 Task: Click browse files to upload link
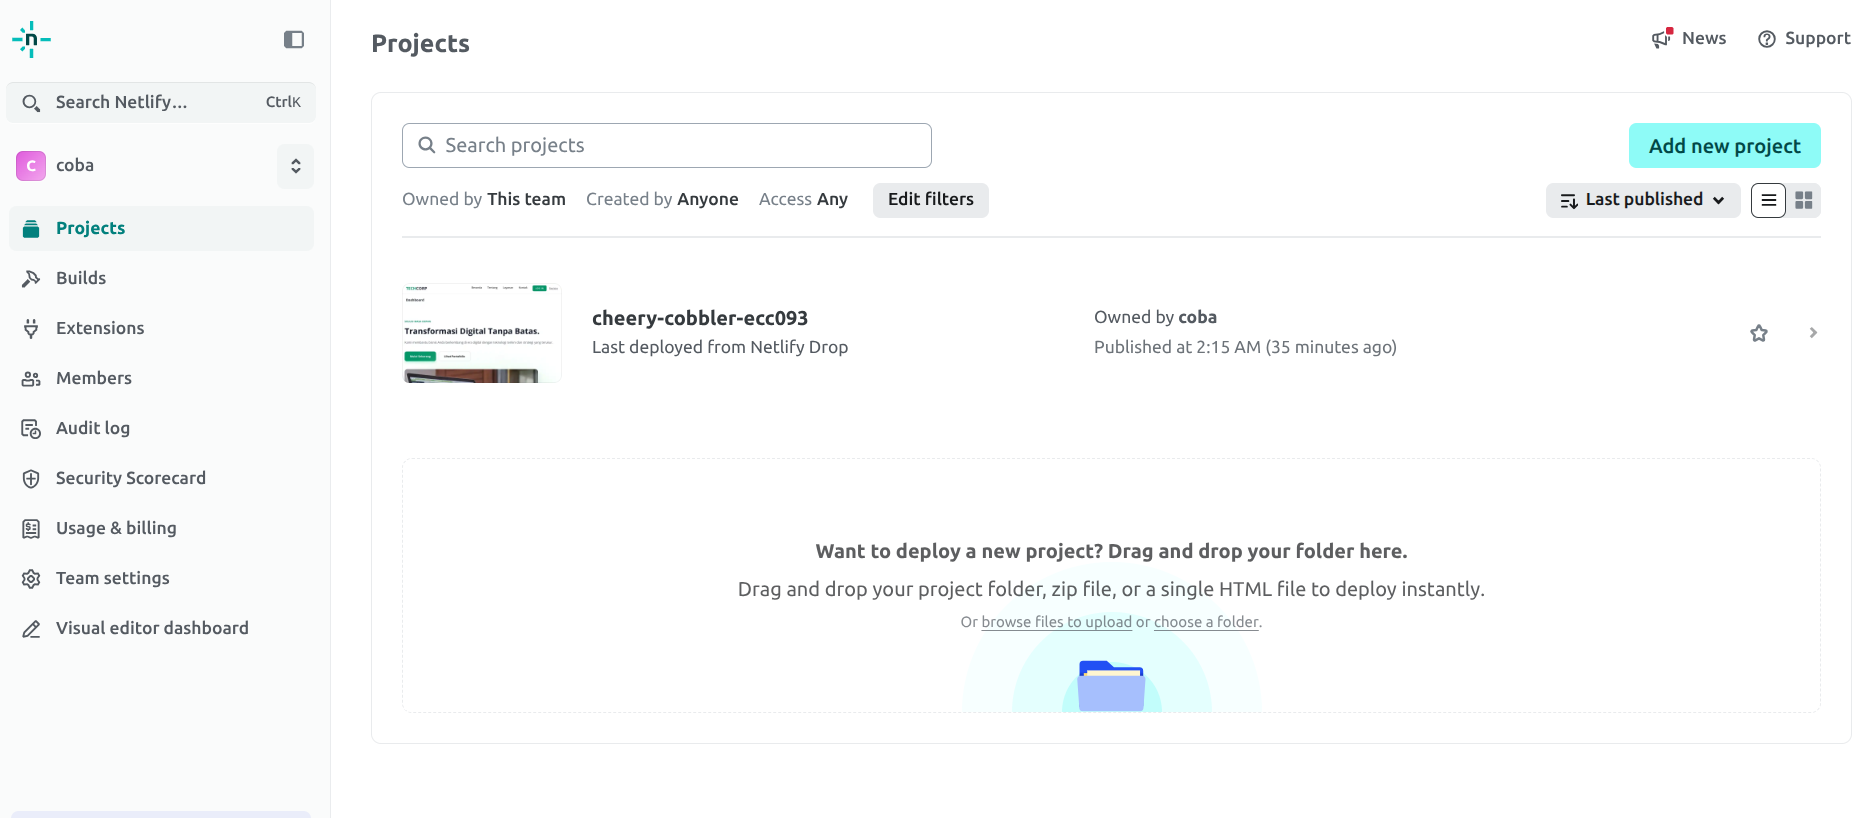1056,622
